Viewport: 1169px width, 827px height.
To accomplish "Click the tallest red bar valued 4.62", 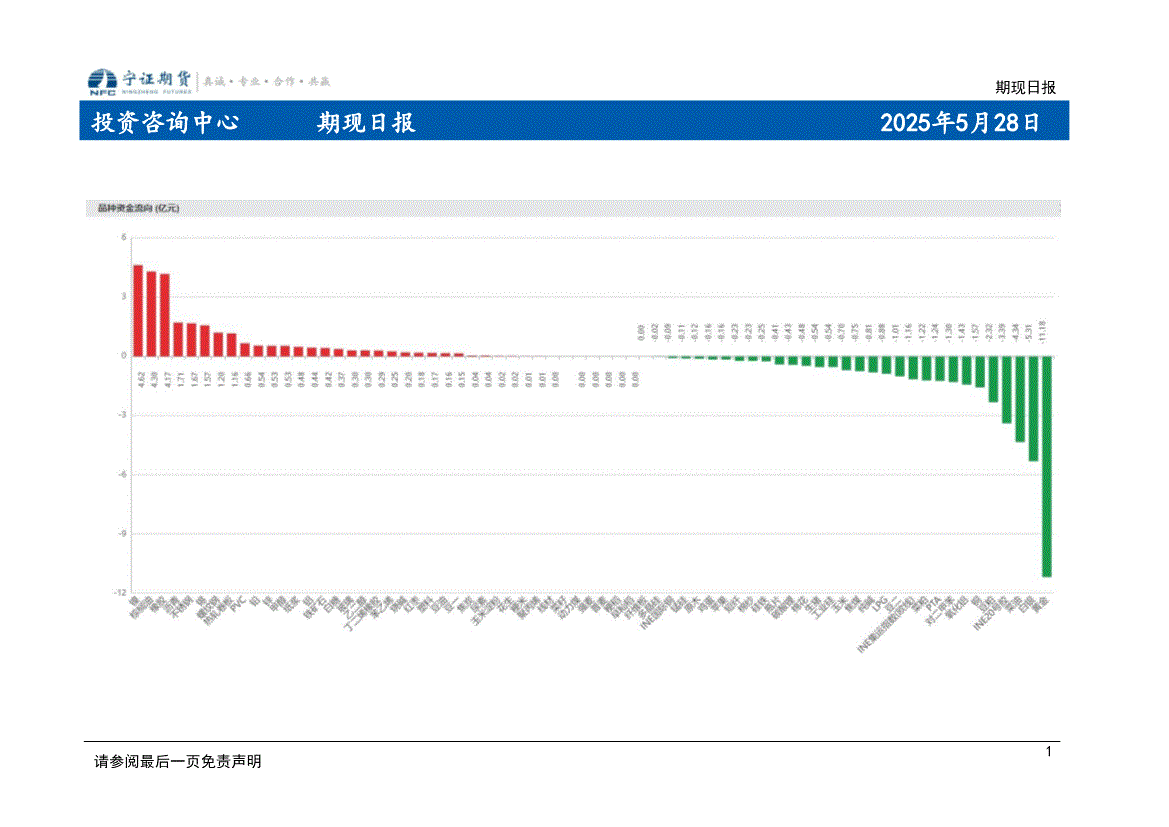I will point(138,310).
